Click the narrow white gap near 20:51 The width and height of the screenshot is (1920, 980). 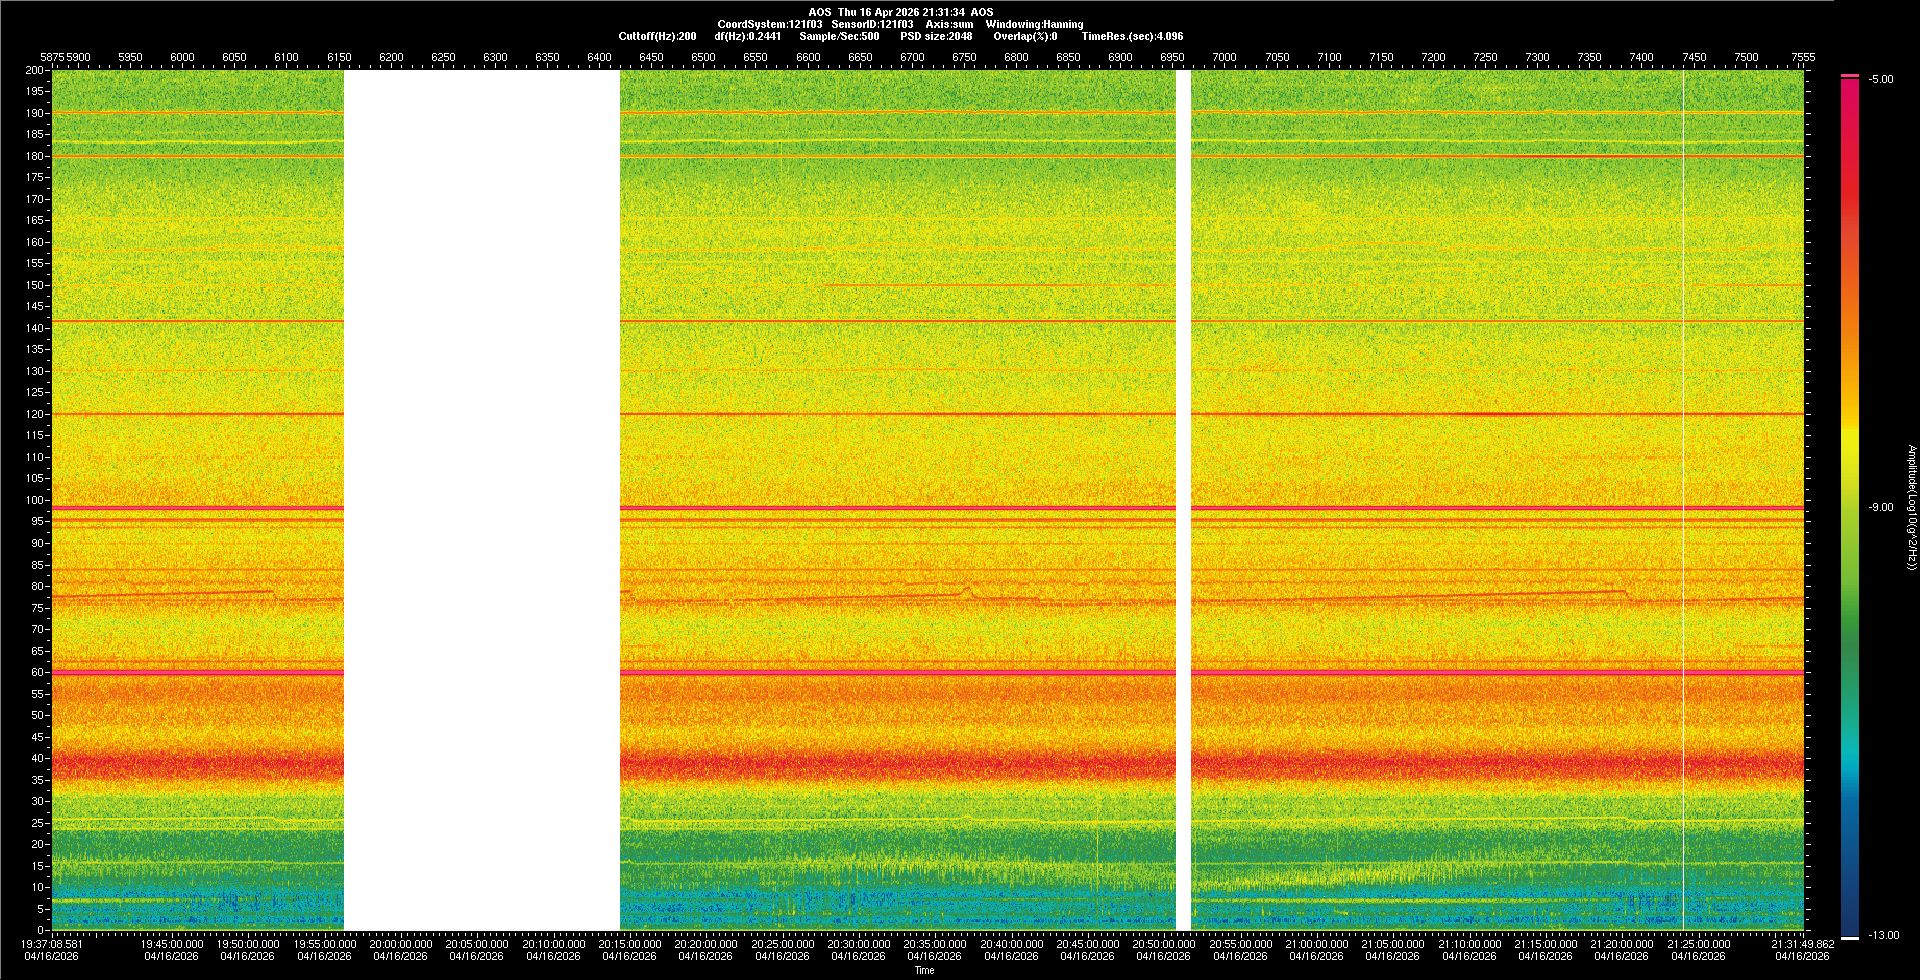(x=1183, y=500)
